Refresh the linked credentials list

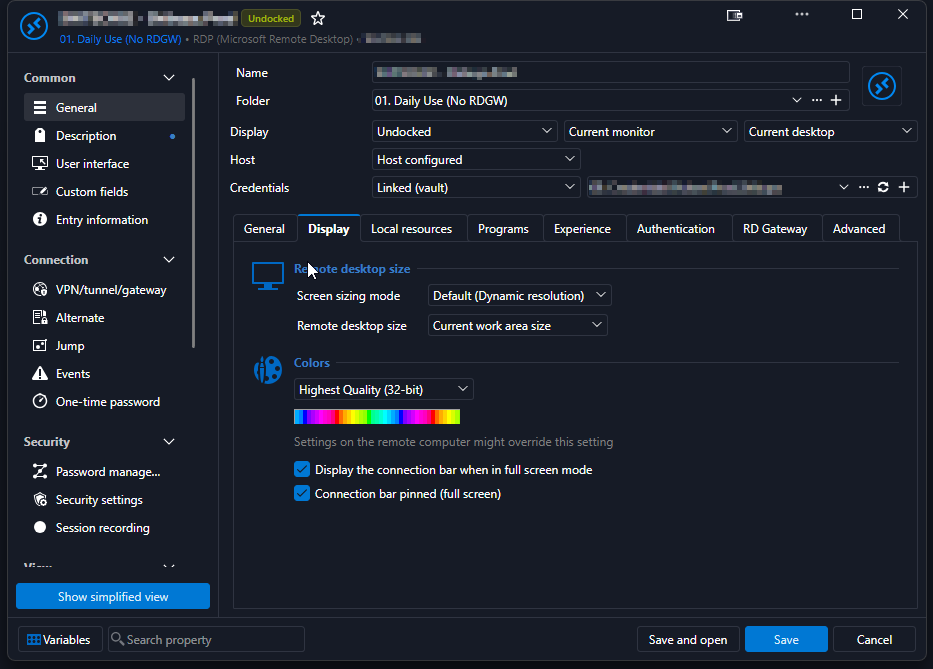pos(883,187)
